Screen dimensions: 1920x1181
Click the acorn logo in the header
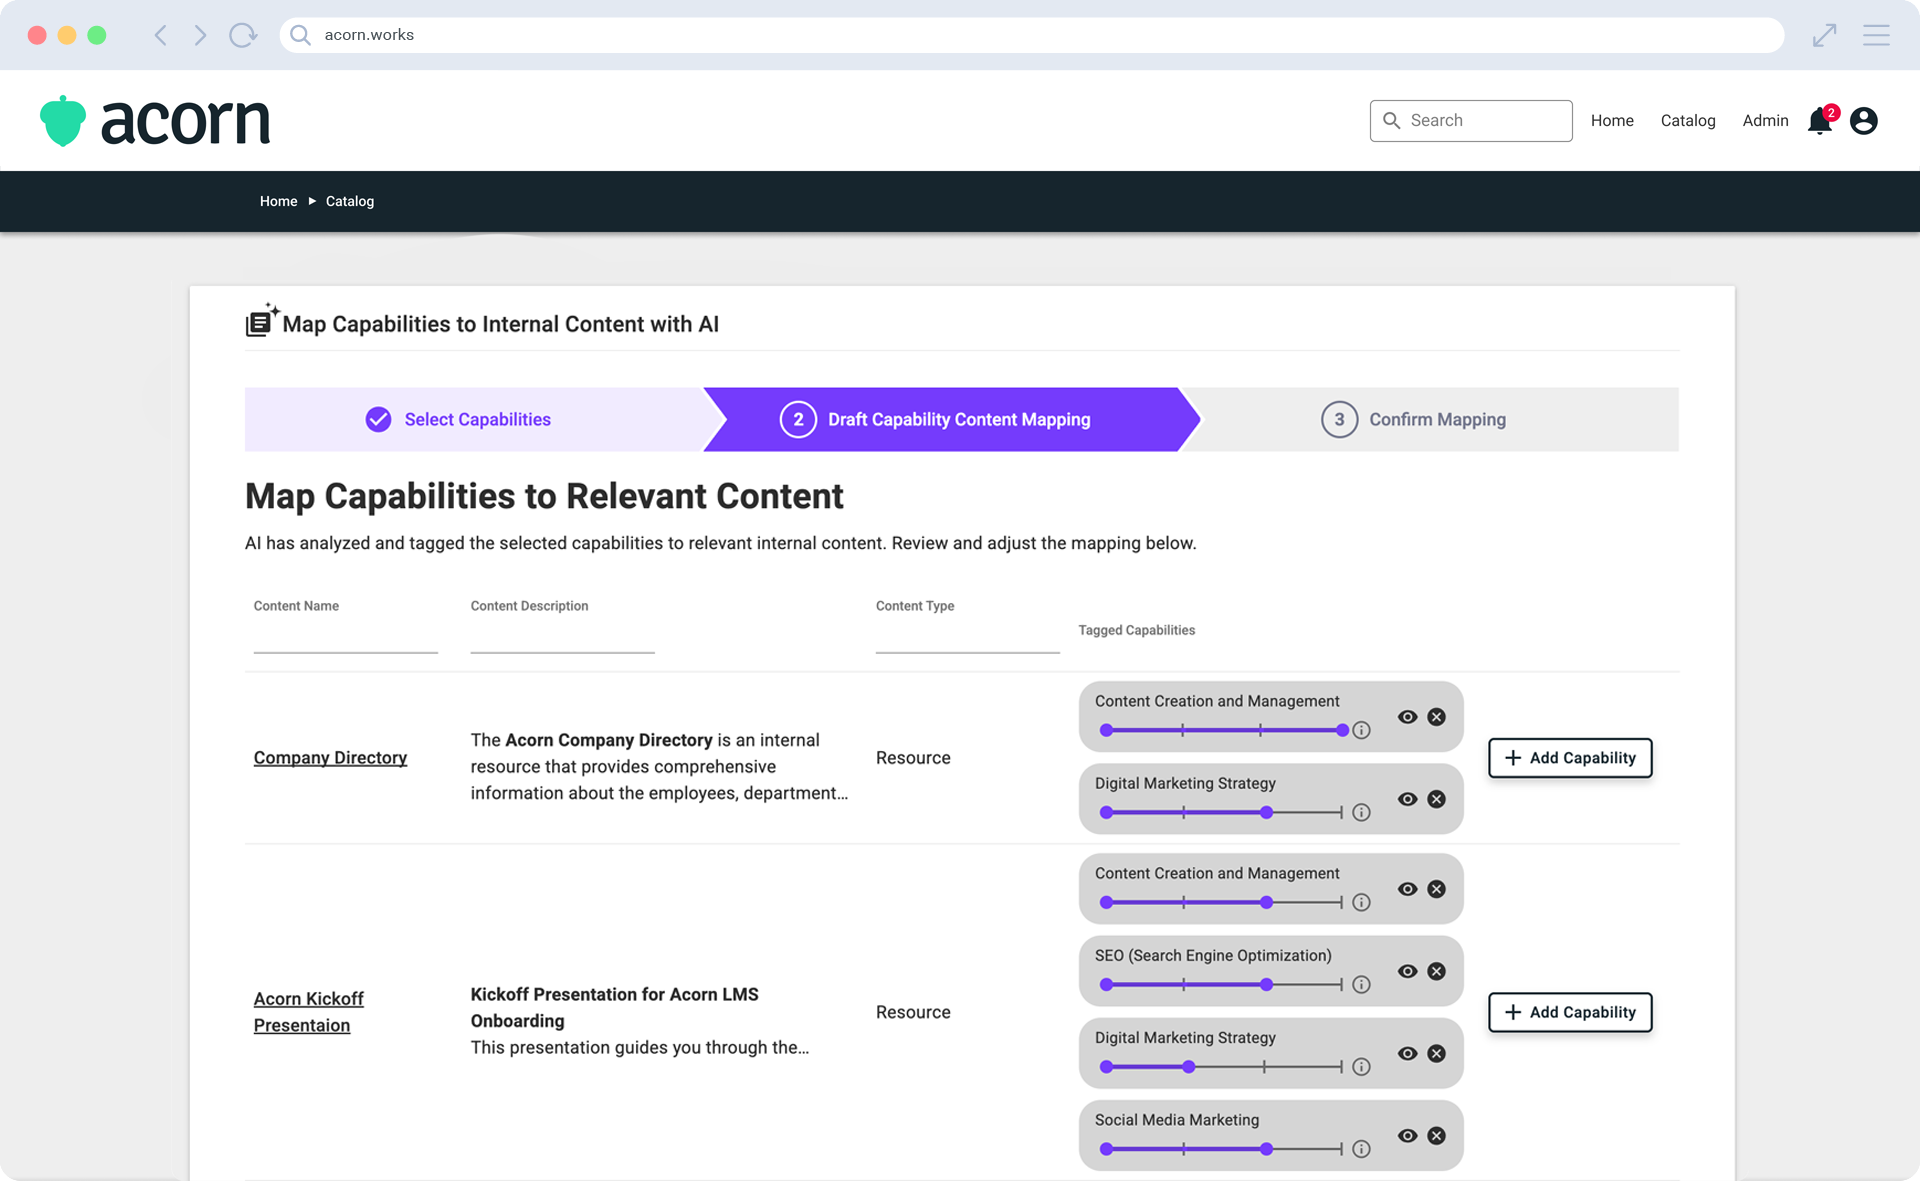pyautogui.click(x=155, y=120)
